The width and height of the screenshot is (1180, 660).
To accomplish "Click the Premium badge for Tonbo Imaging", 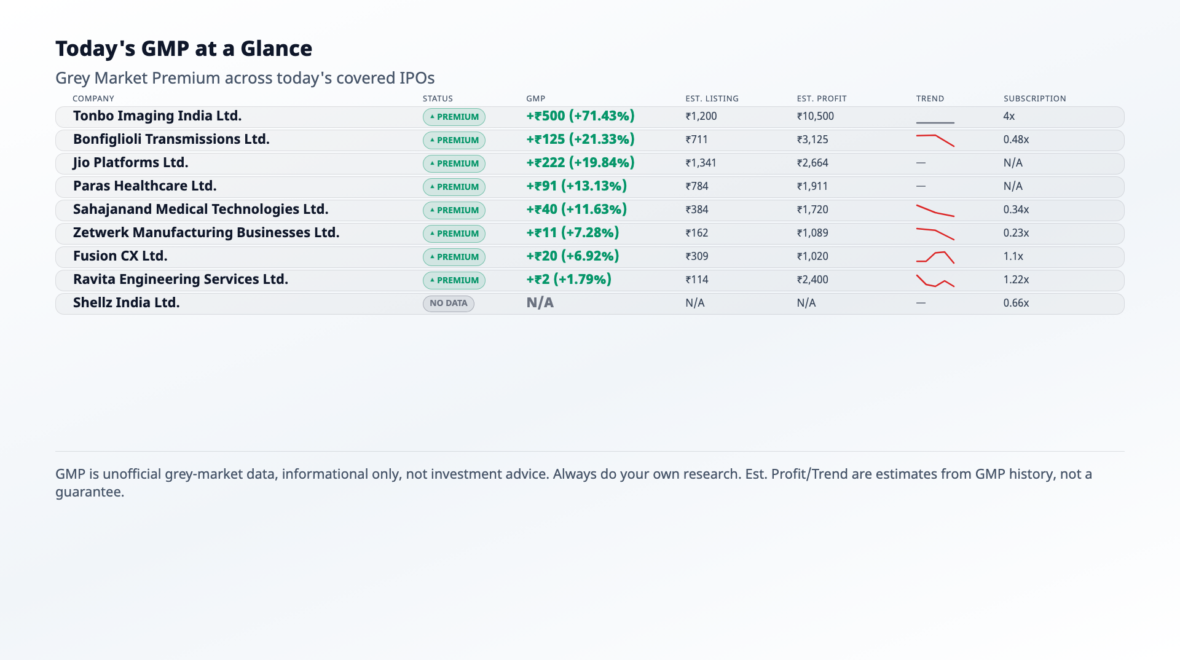I will [x=454, y=117].
